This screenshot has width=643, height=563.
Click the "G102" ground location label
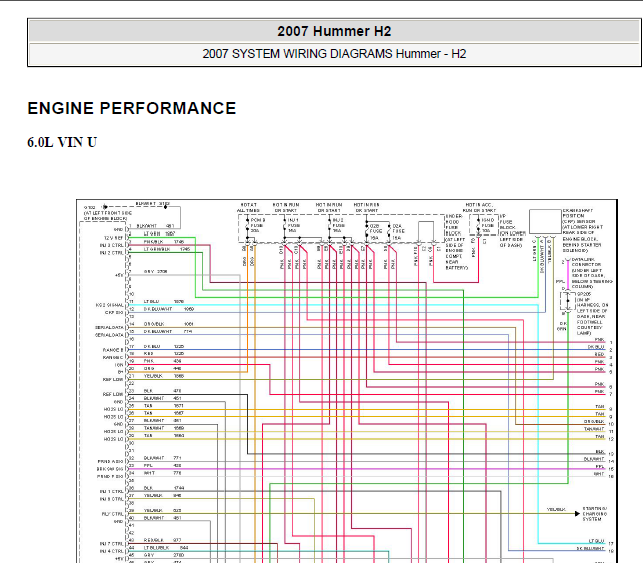90,207
